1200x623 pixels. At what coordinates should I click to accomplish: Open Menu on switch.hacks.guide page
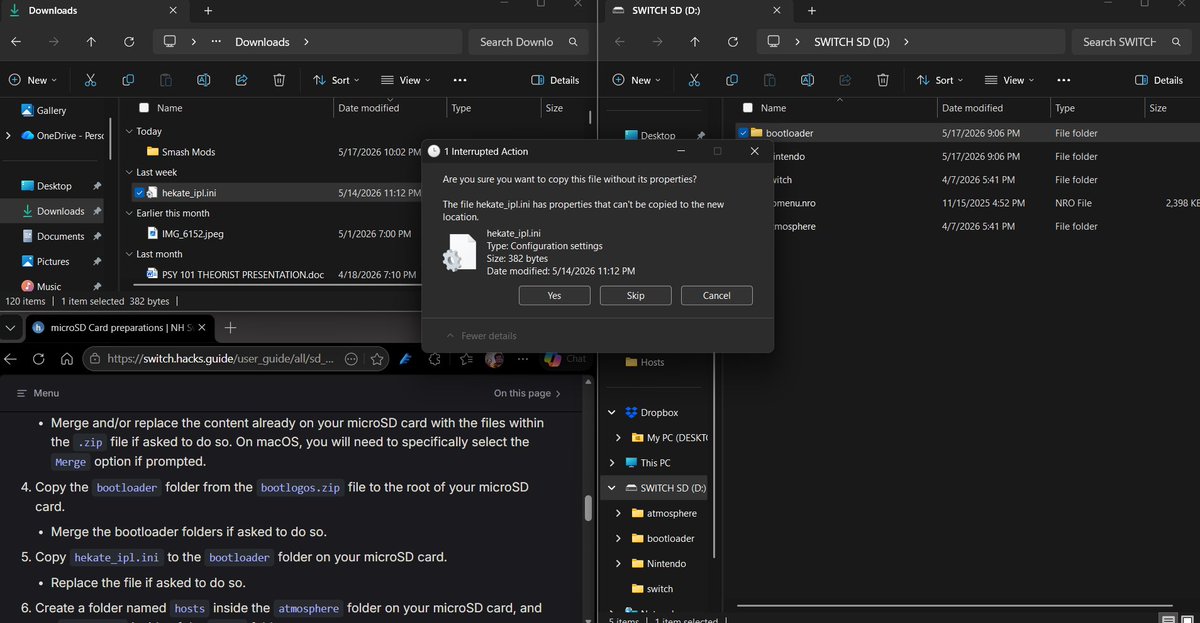pyautogui.click(x=38, y=393)
